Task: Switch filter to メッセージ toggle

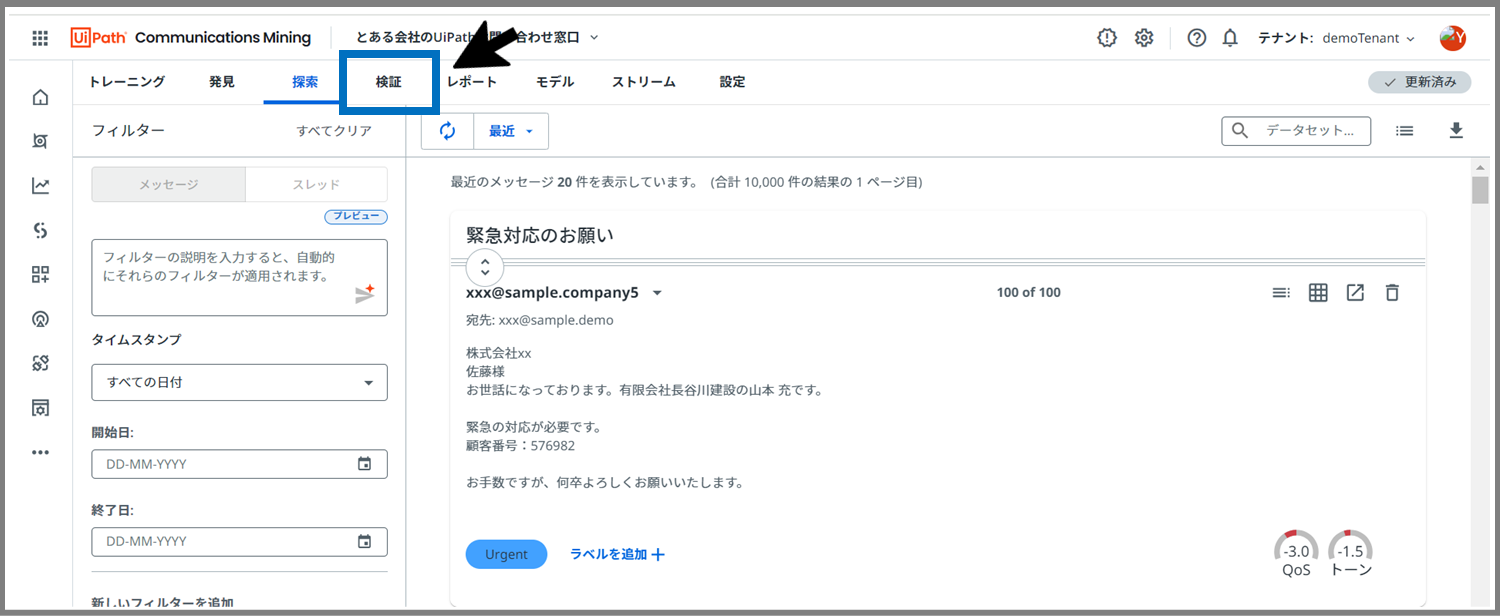Action: (x=168, y=185)
